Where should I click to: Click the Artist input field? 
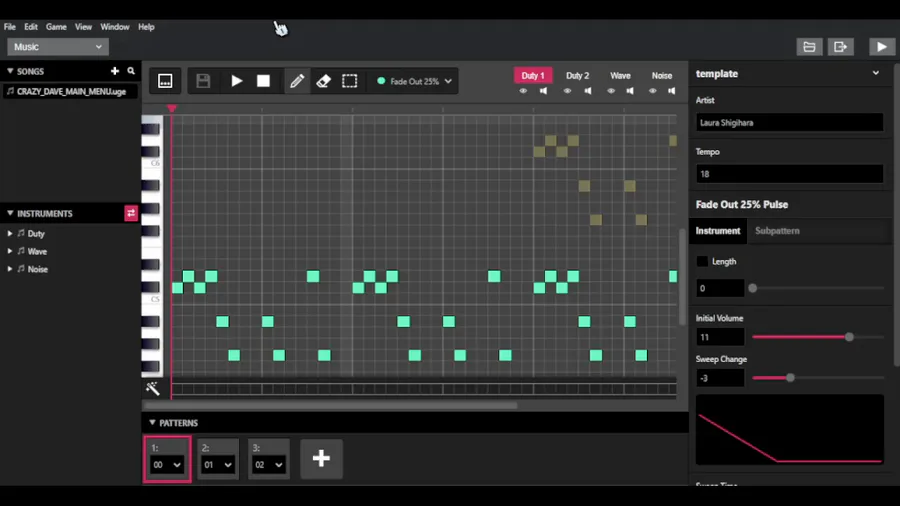click(790, 123)
